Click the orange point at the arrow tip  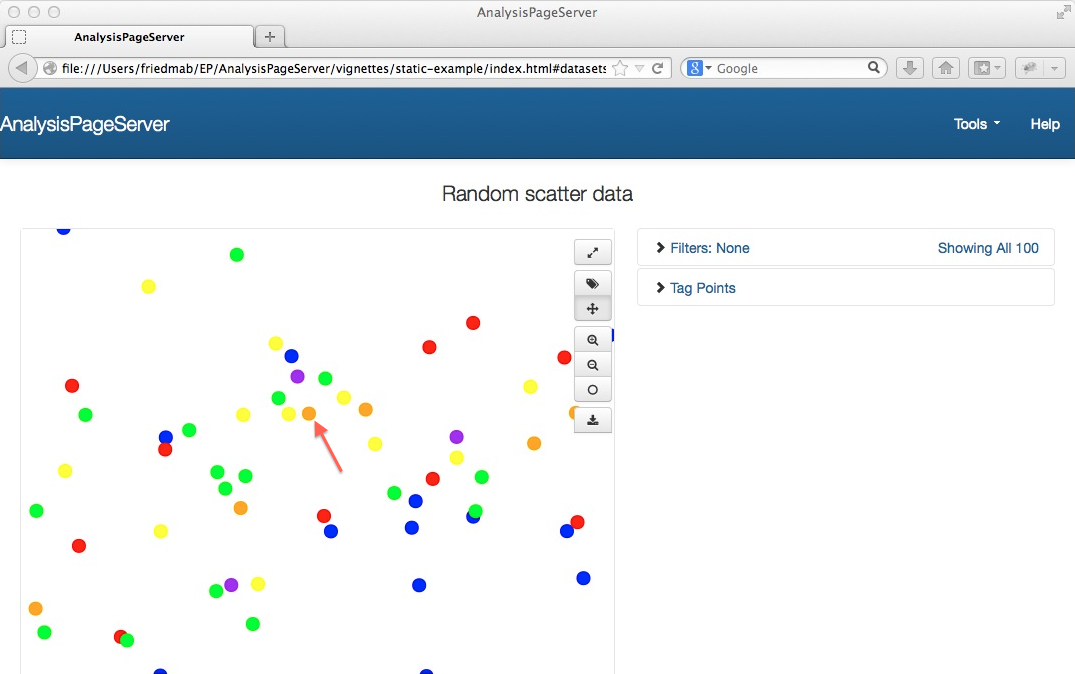coord(309,413)
